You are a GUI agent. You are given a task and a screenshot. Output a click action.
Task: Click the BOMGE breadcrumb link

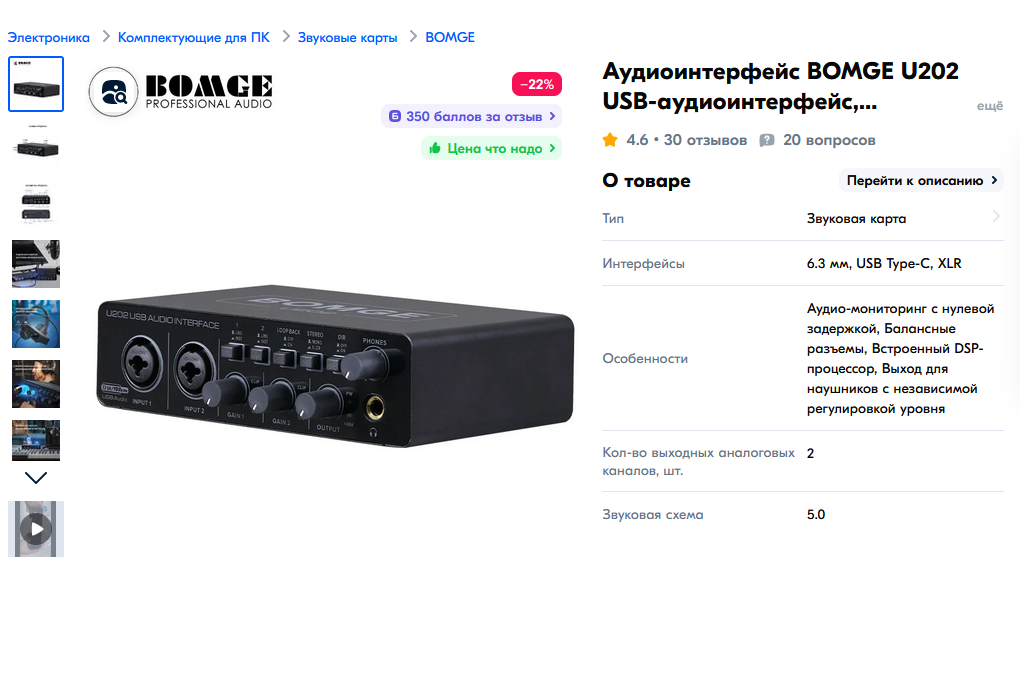pyautogui.click(x=450, y=37)
